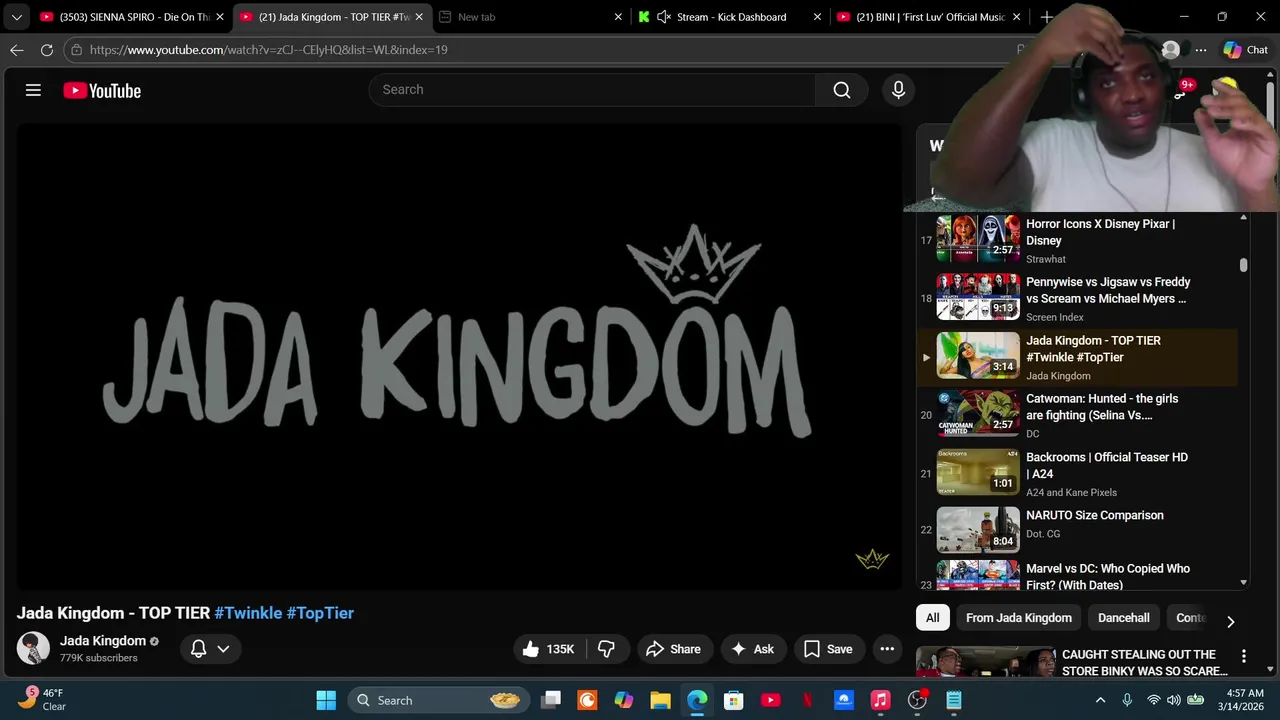
Task: Open Task View on the taskbar
Action: point(550,700)
